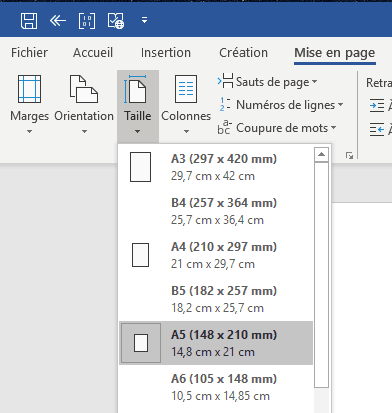
Task: Choose the A4 (210 x 297 mm) size
Action: click(x=216, y=255)
